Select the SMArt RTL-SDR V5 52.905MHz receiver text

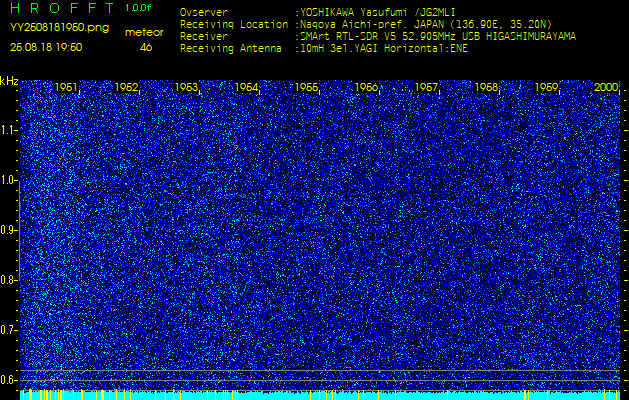(x=437, y=37)
